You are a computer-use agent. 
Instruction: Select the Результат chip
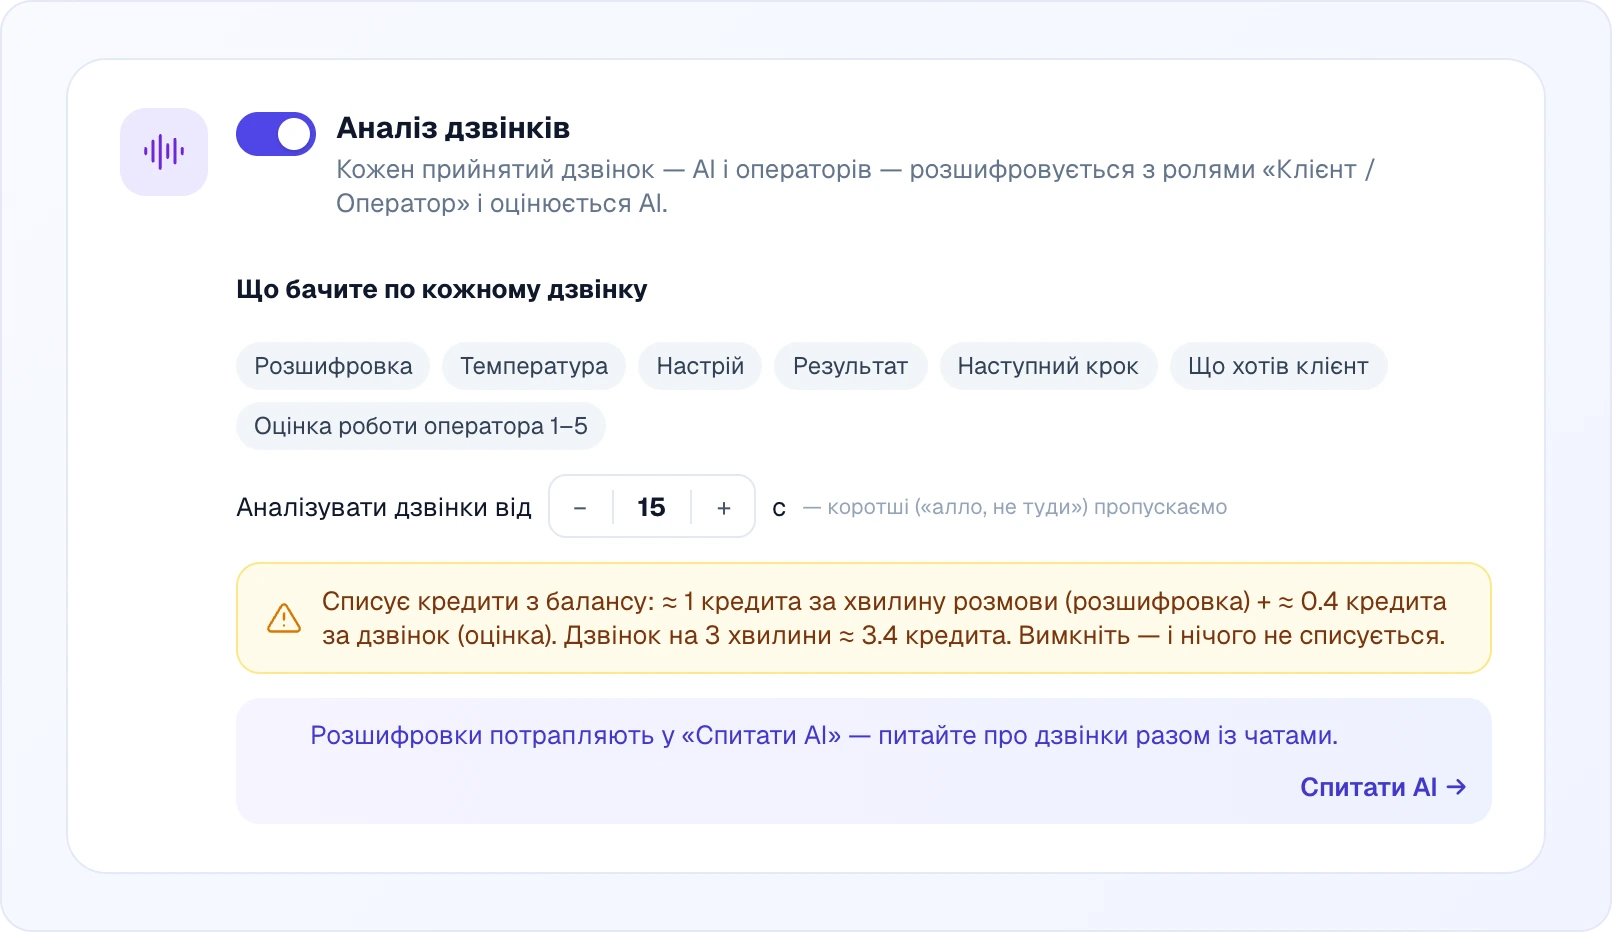(x=850, y=366)
